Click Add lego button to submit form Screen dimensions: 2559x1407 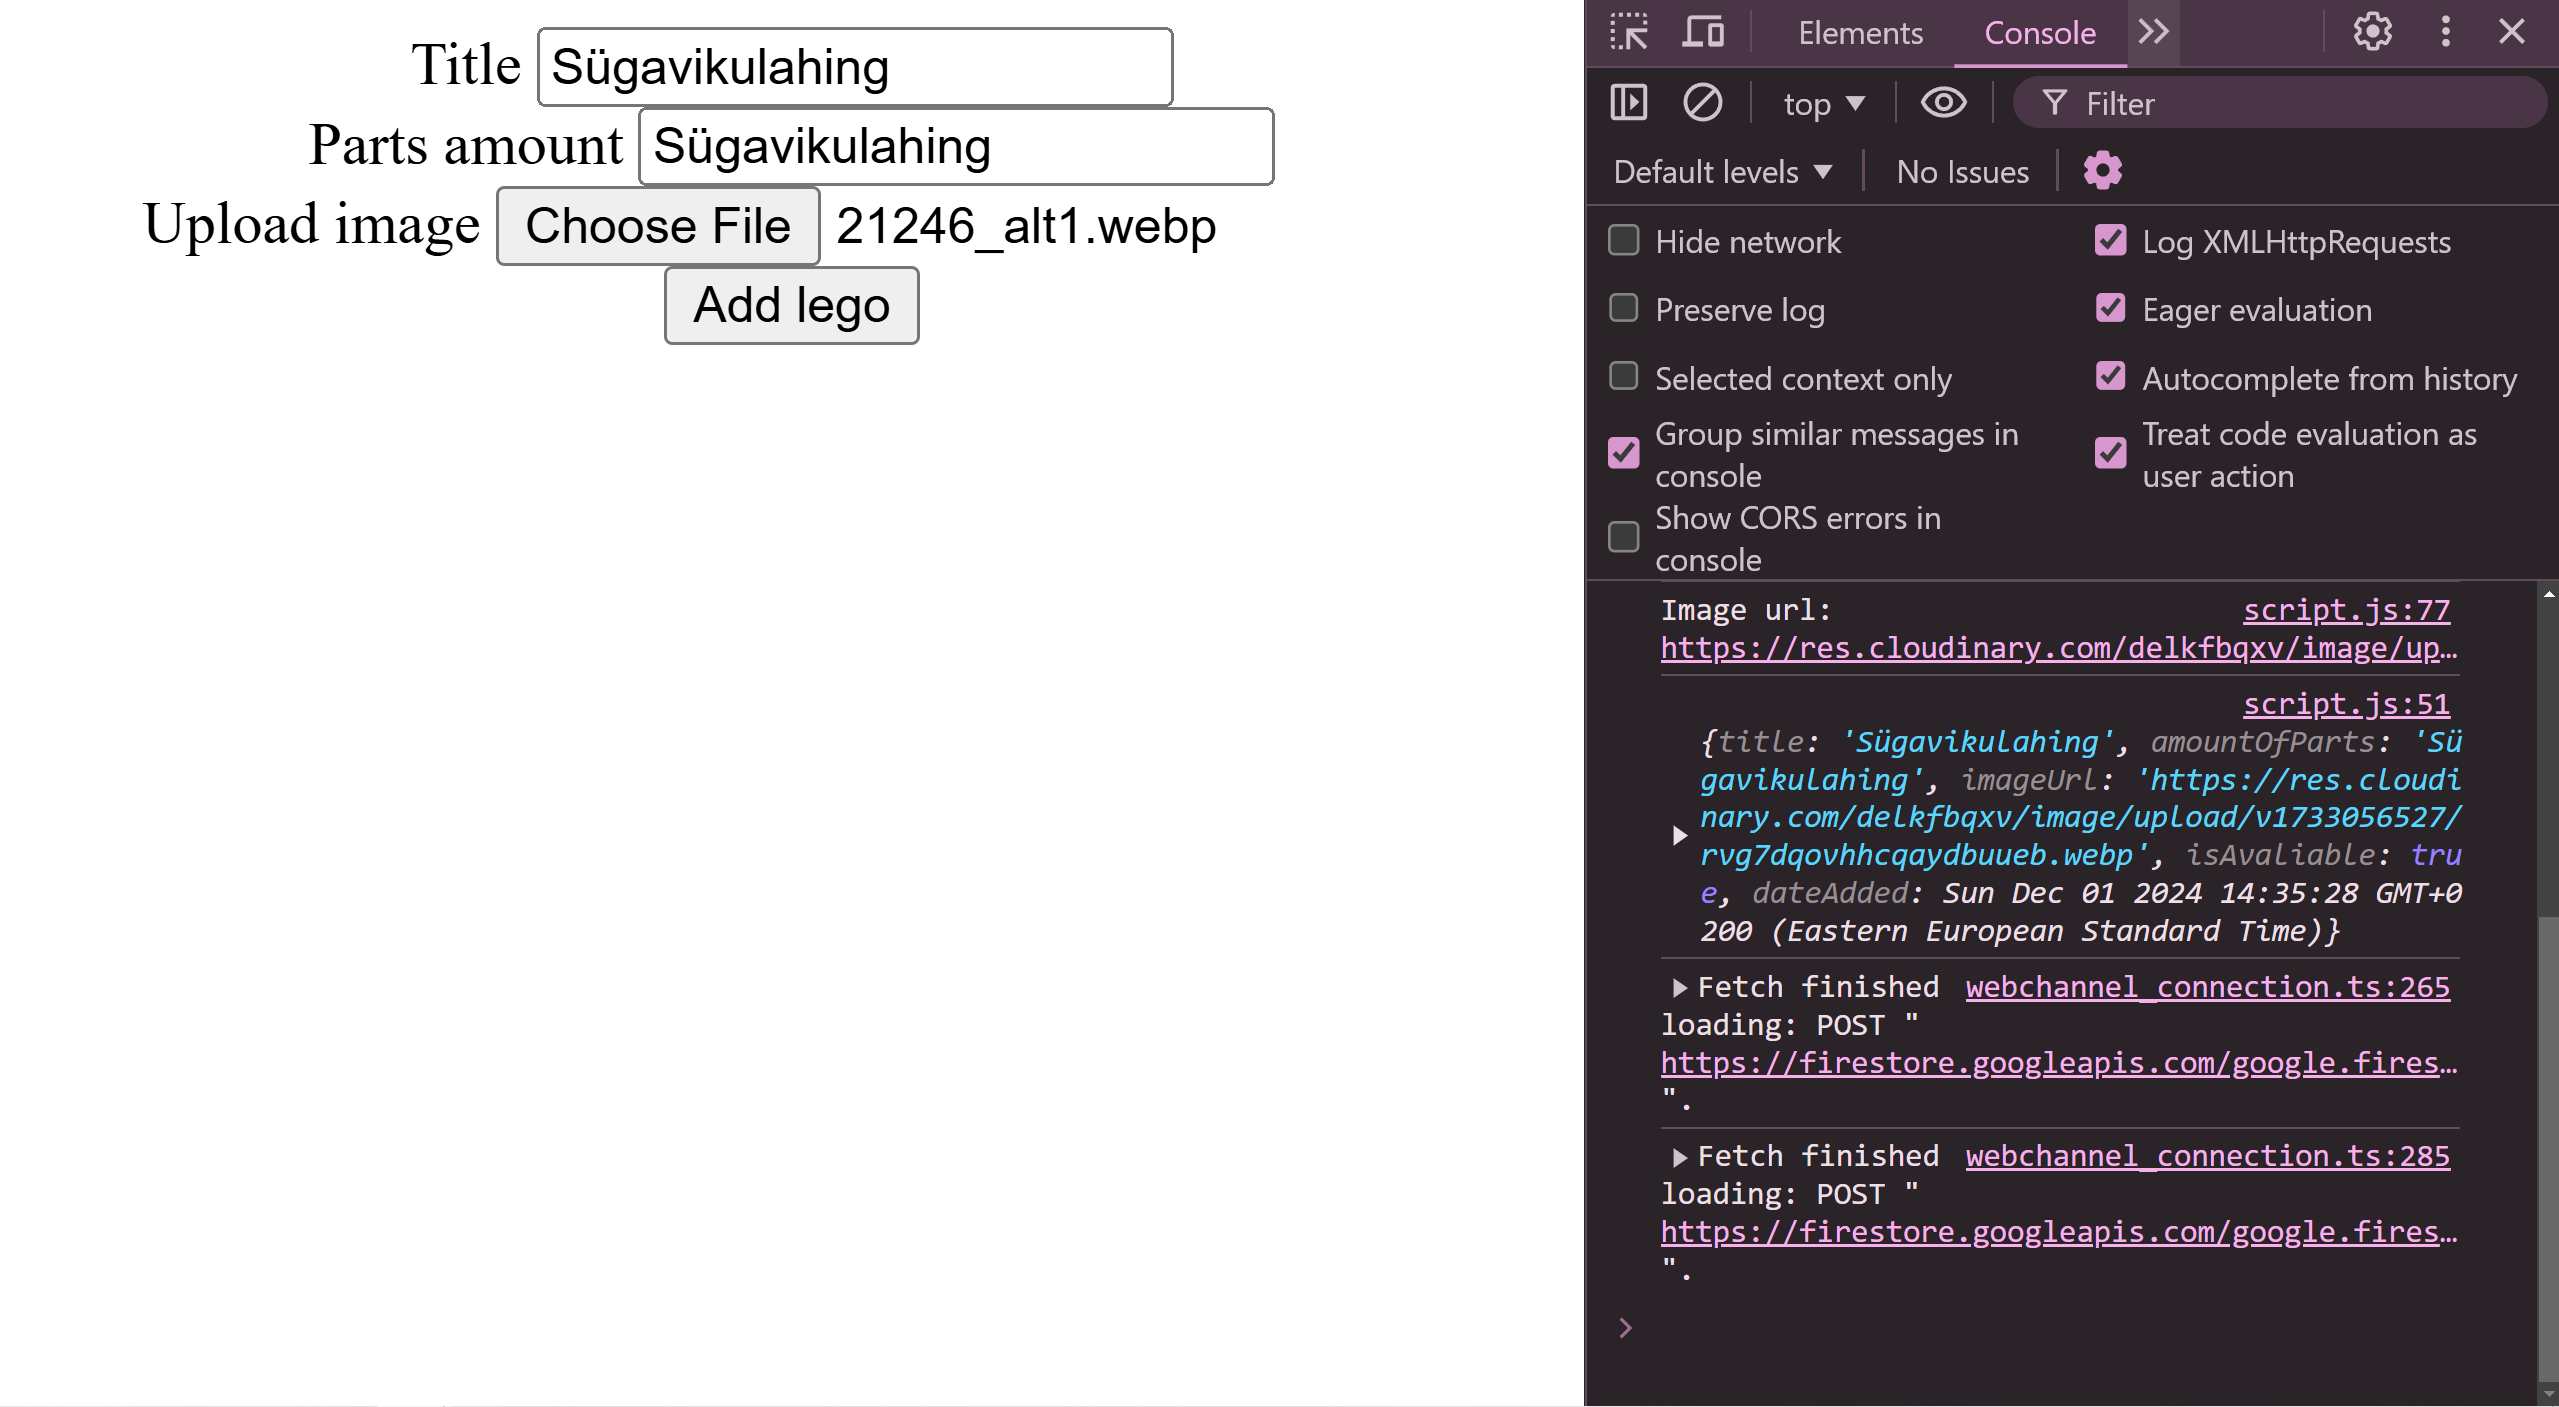coord(792,303)
